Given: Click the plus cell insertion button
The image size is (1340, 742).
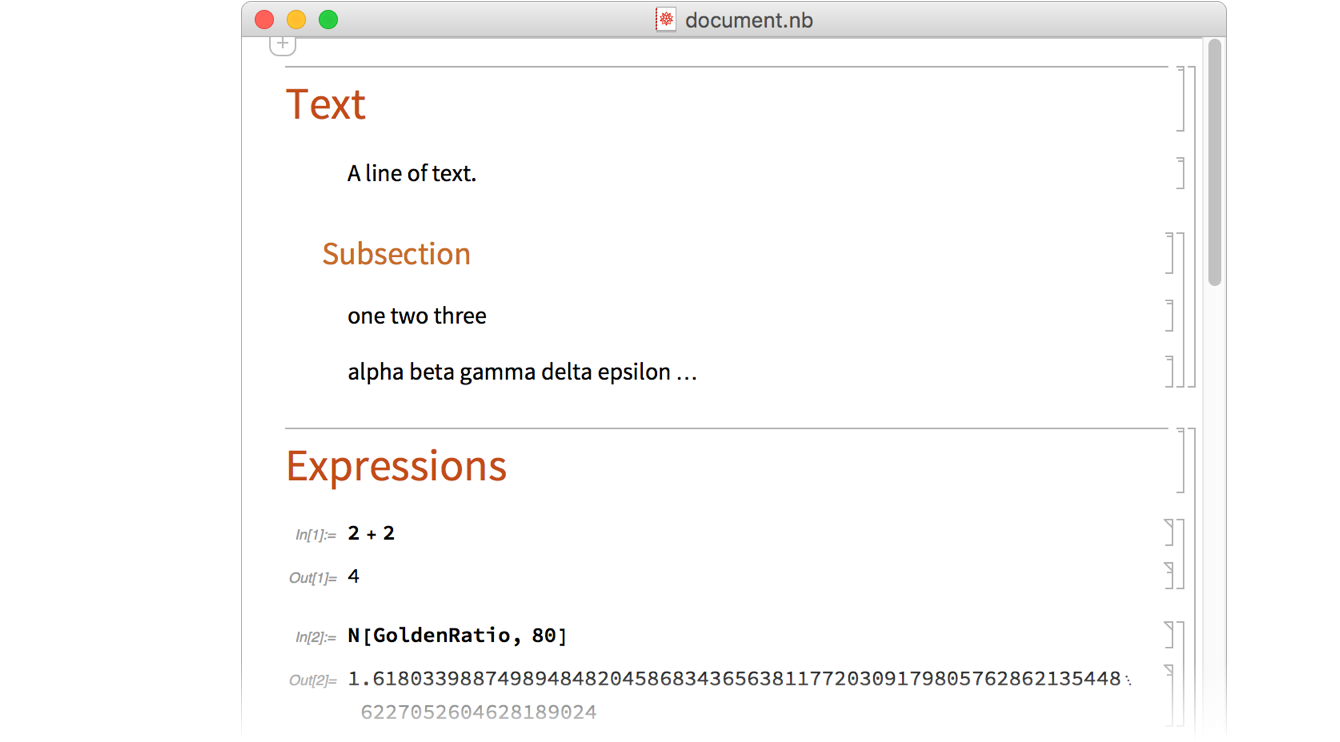Looking at the screenshot, I should pyautogui.click(x=283, y=44).
